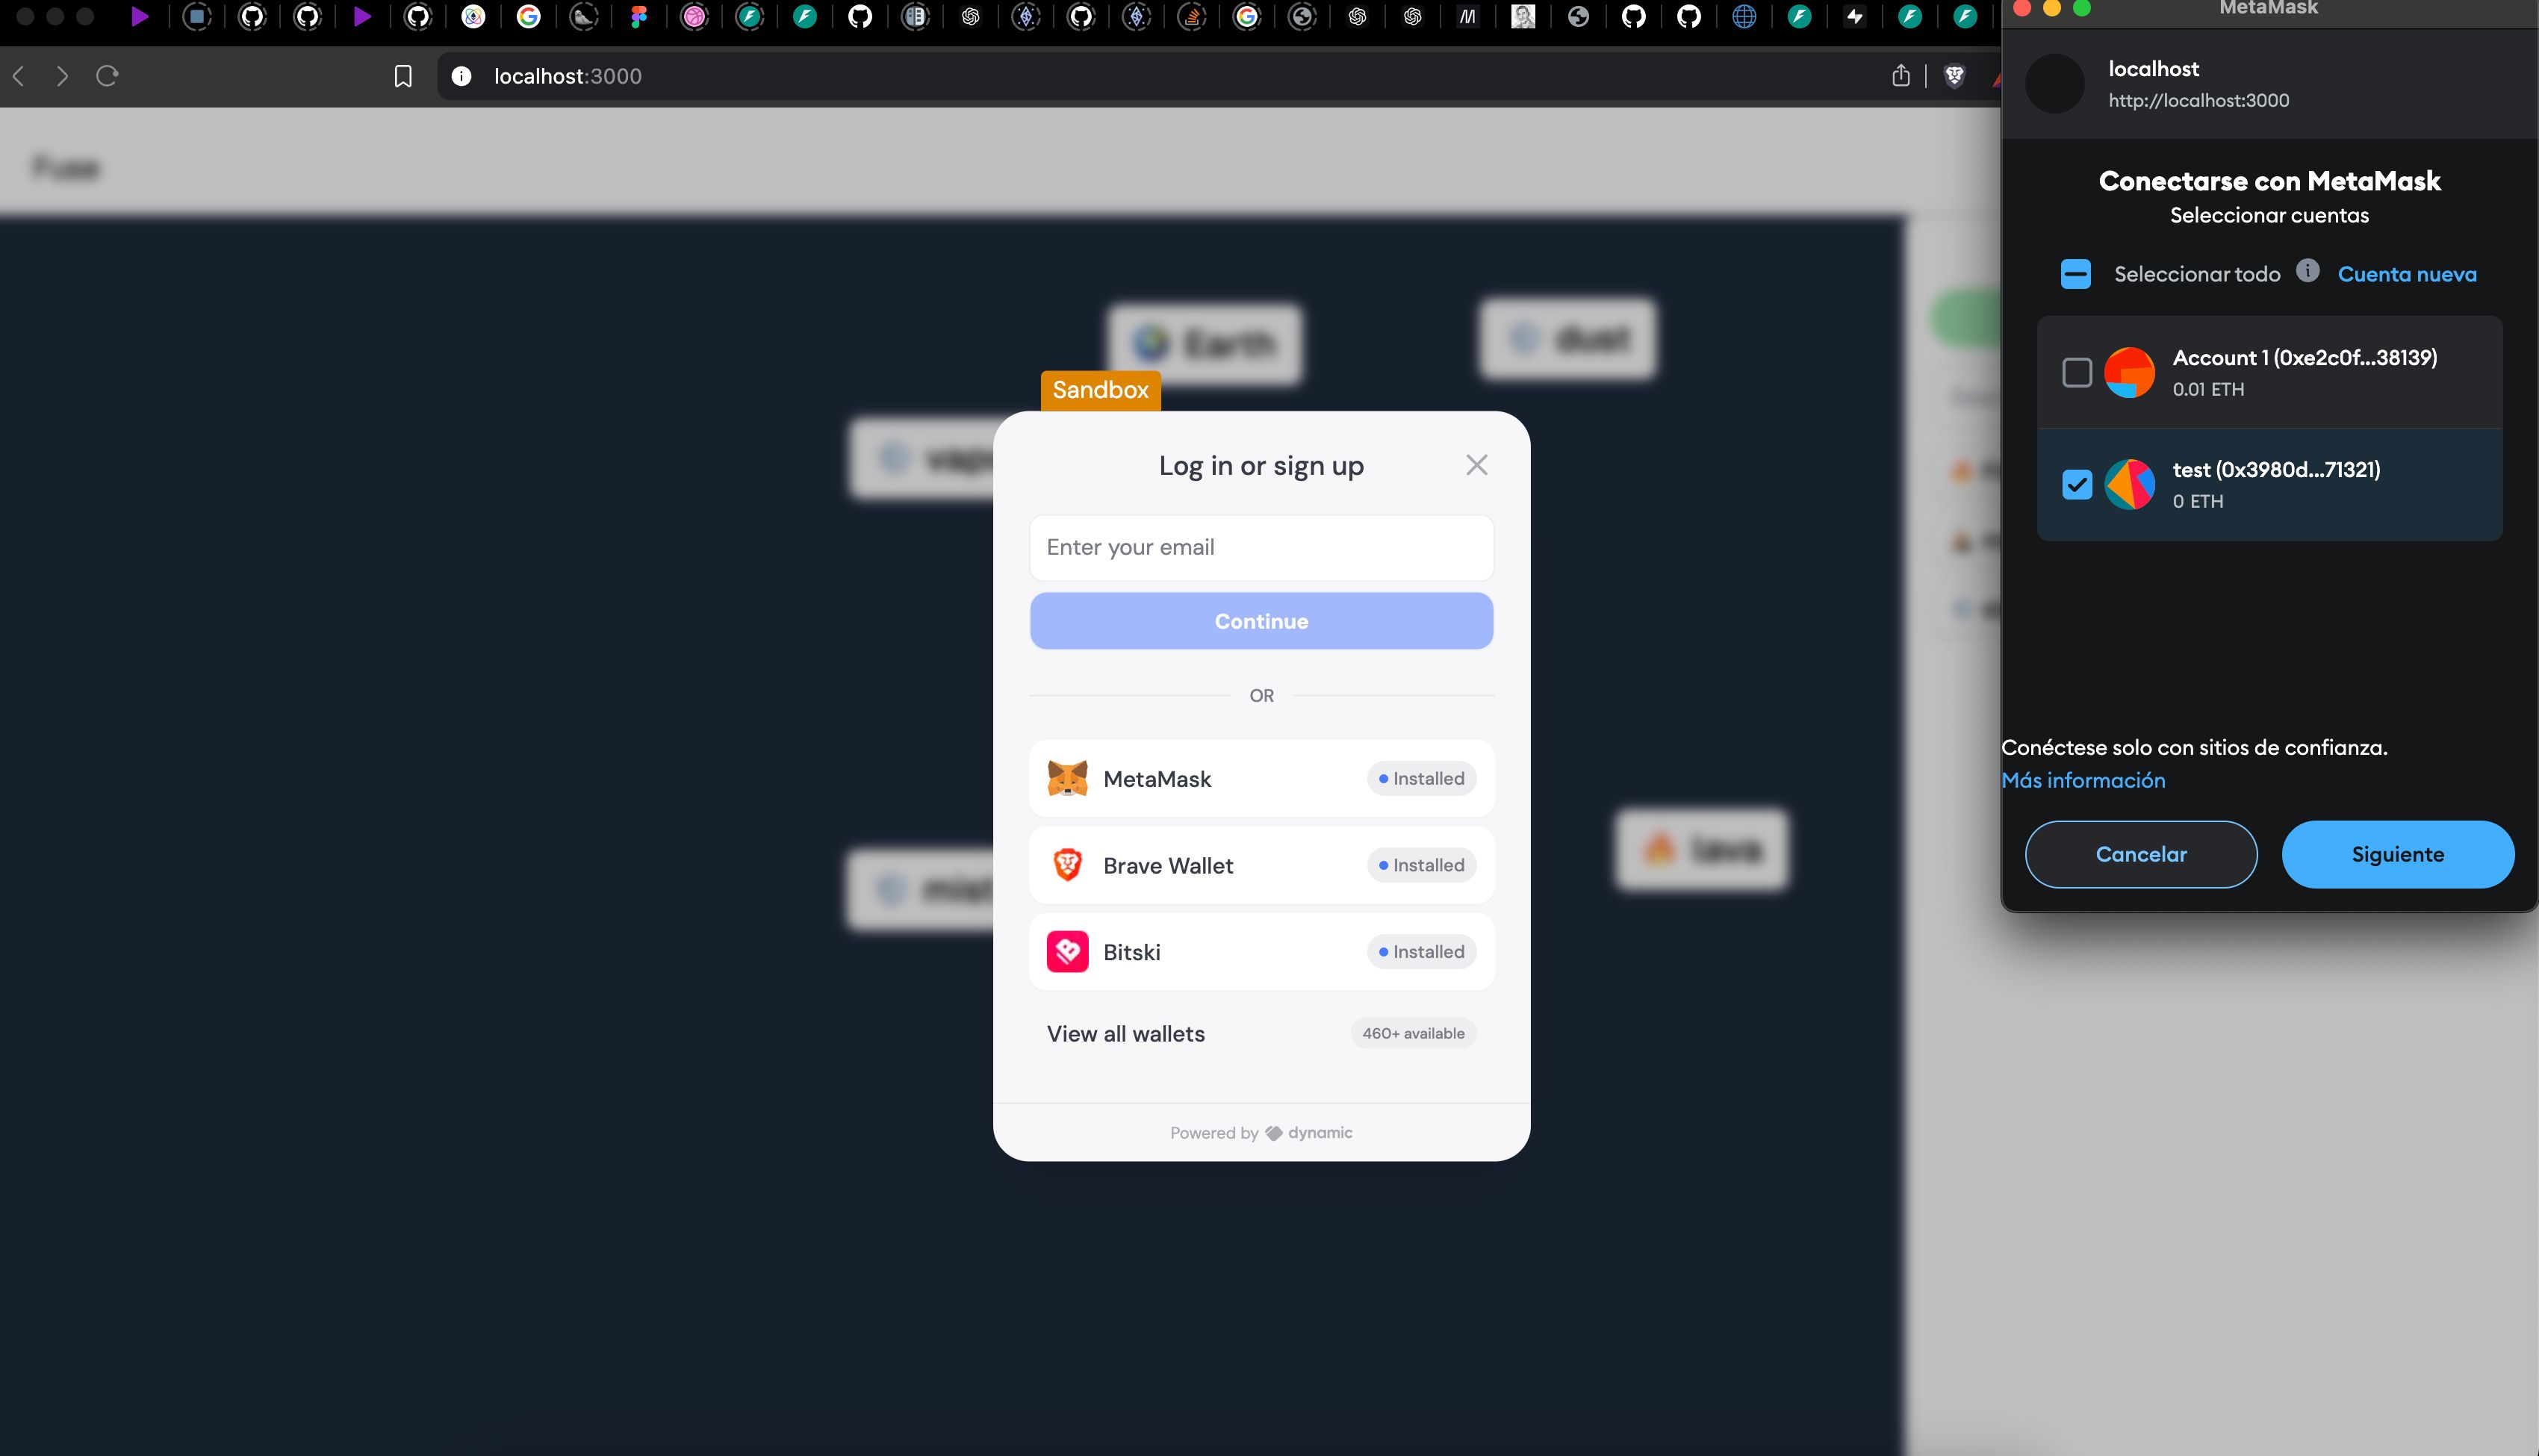Go forward using the browser forward arrow

point(62,76)
